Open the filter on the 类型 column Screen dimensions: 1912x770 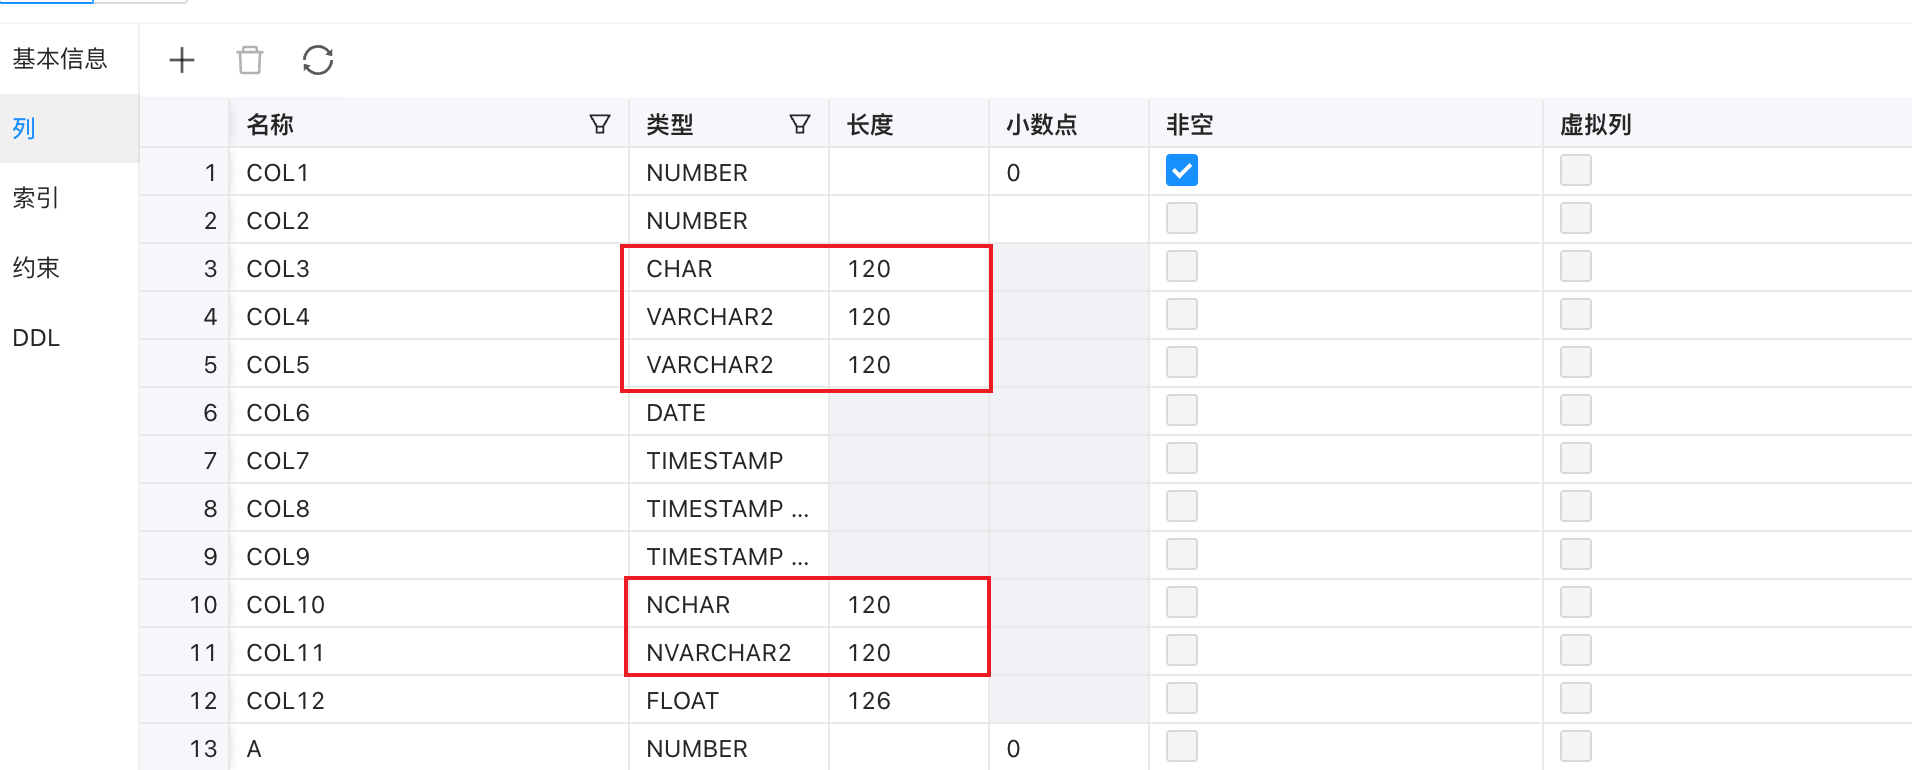[800, 123]
